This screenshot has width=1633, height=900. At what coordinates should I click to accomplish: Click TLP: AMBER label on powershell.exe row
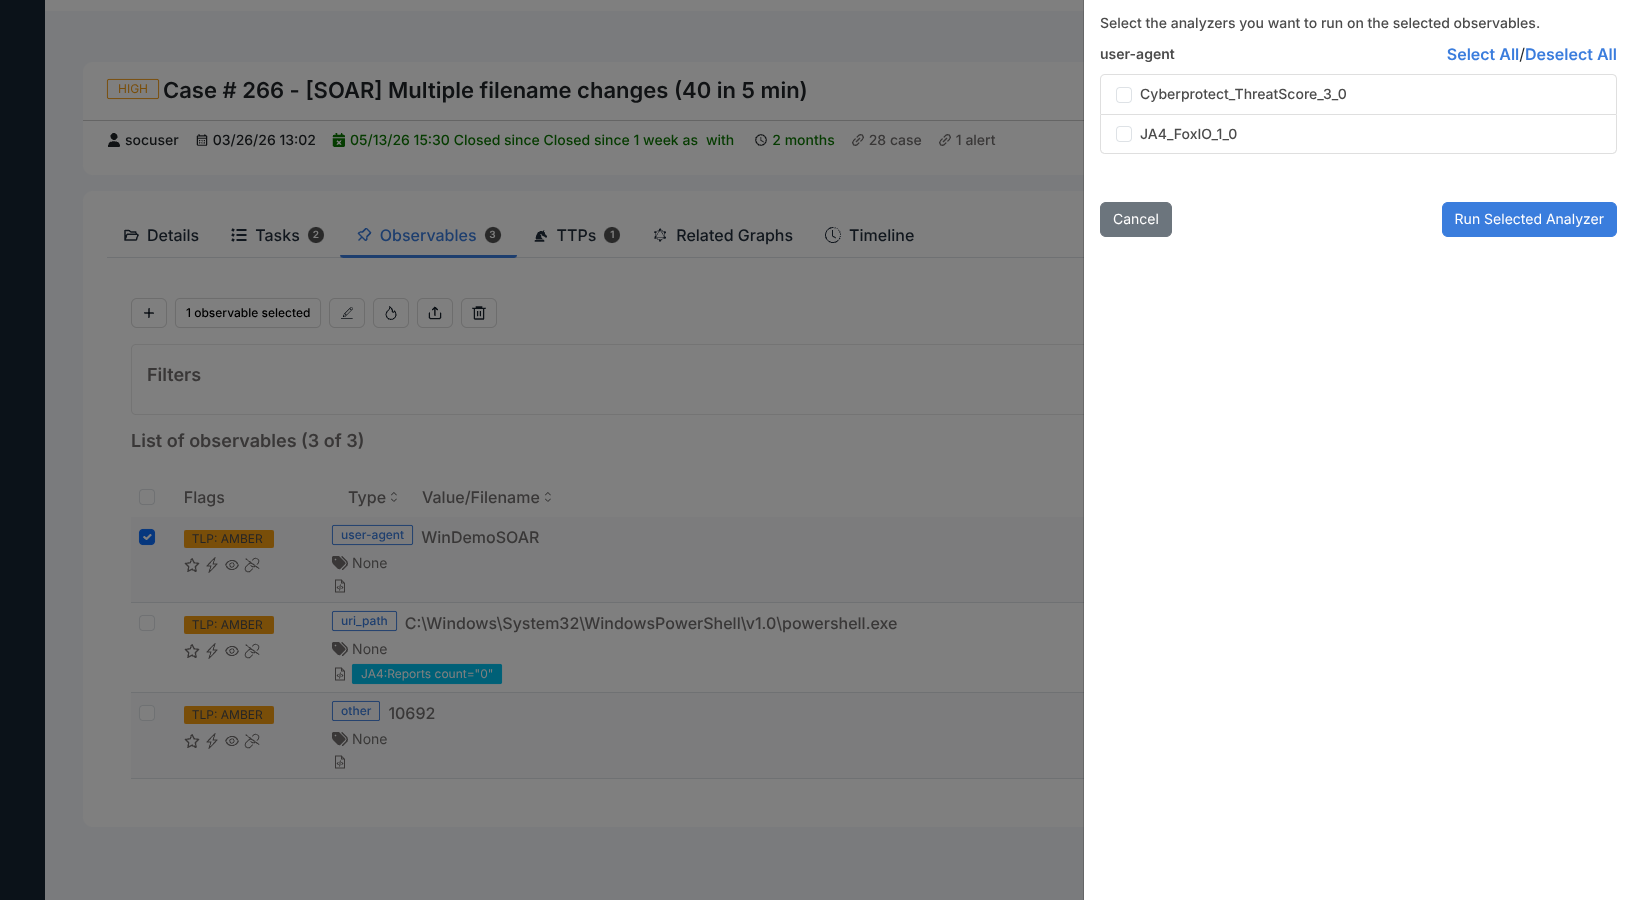228,626
